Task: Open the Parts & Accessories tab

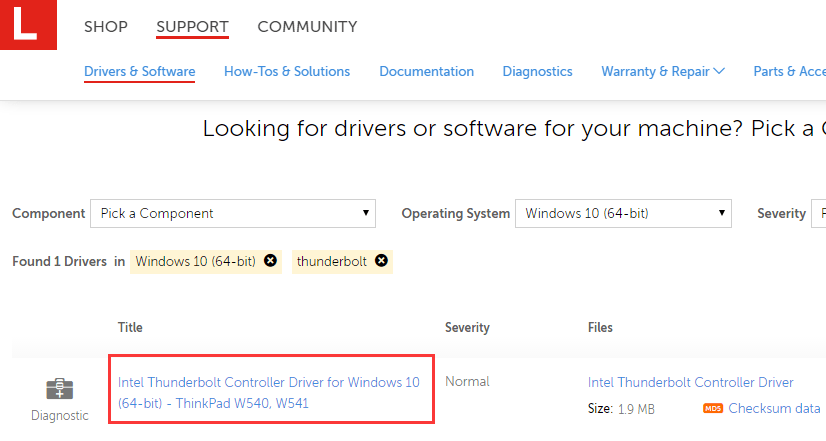Action: 790,72
